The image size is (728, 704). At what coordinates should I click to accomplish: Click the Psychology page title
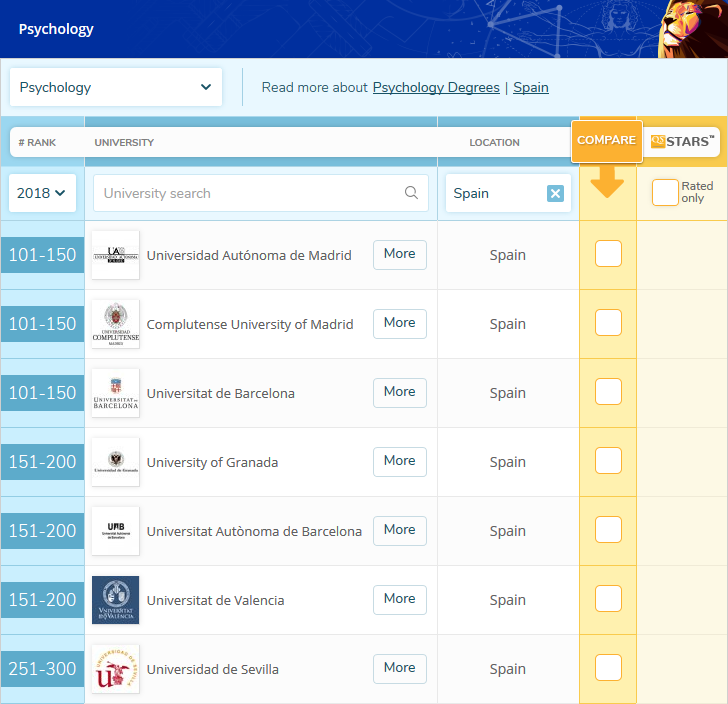(x=56, y=29)
